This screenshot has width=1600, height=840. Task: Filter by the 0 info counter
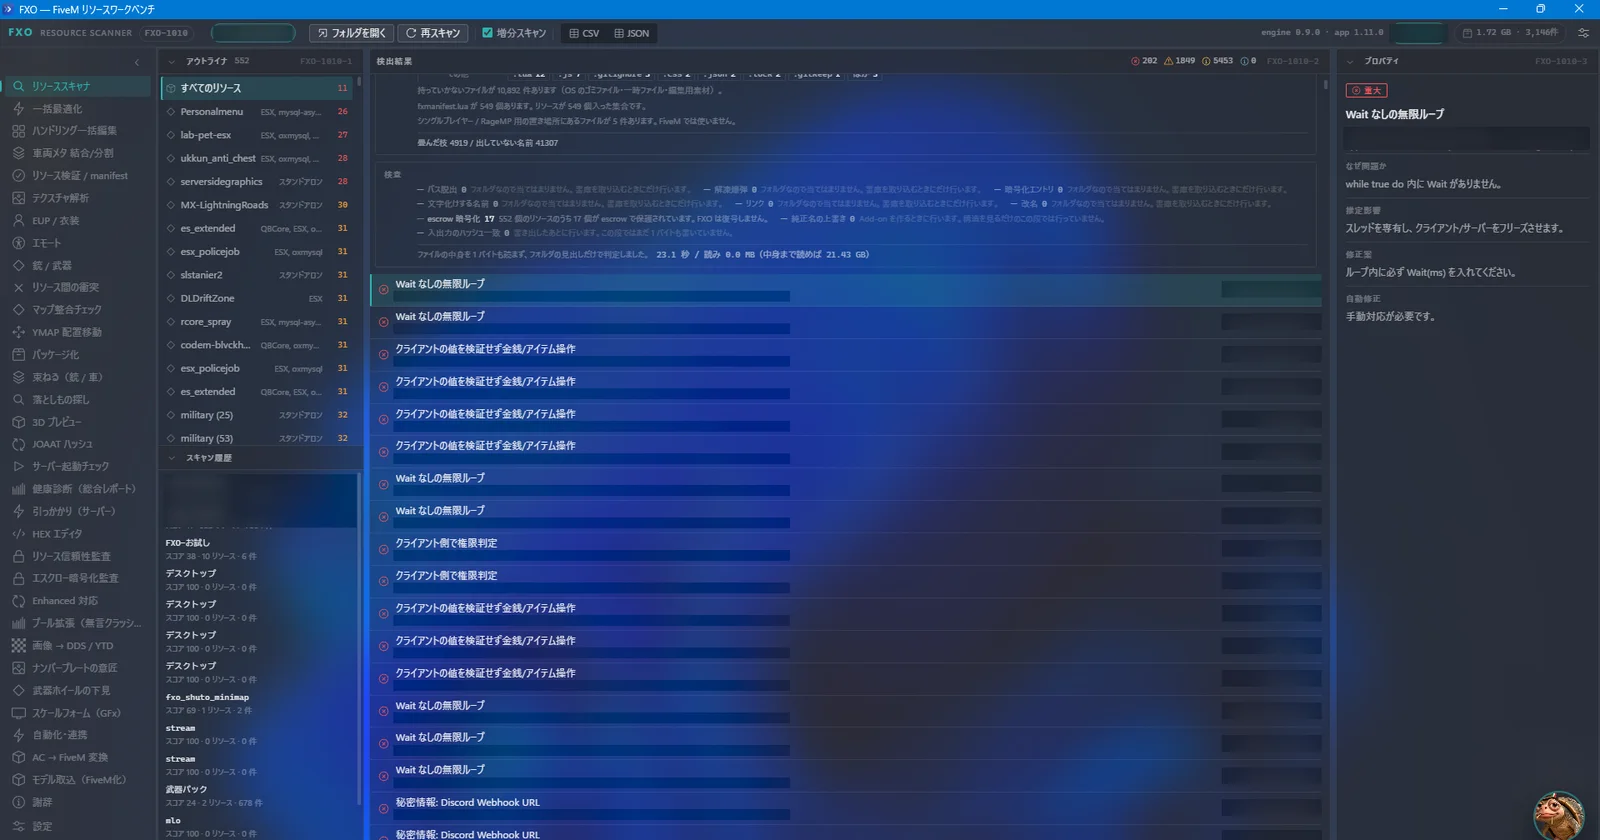[x=1248, y=61]
